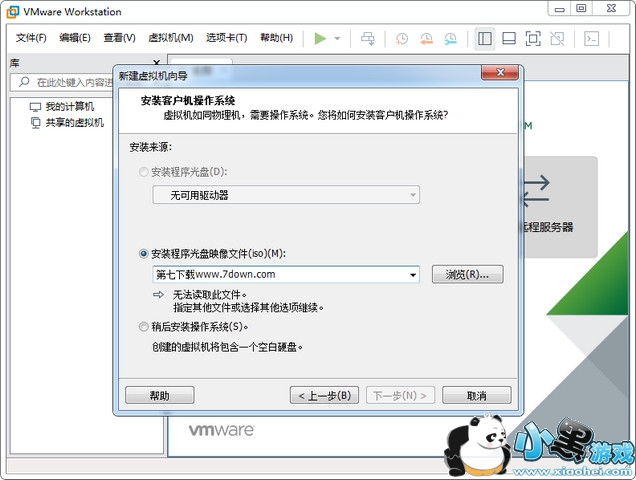Open the snapshot manager icon

pyautogui.click(x=450, y=39)
